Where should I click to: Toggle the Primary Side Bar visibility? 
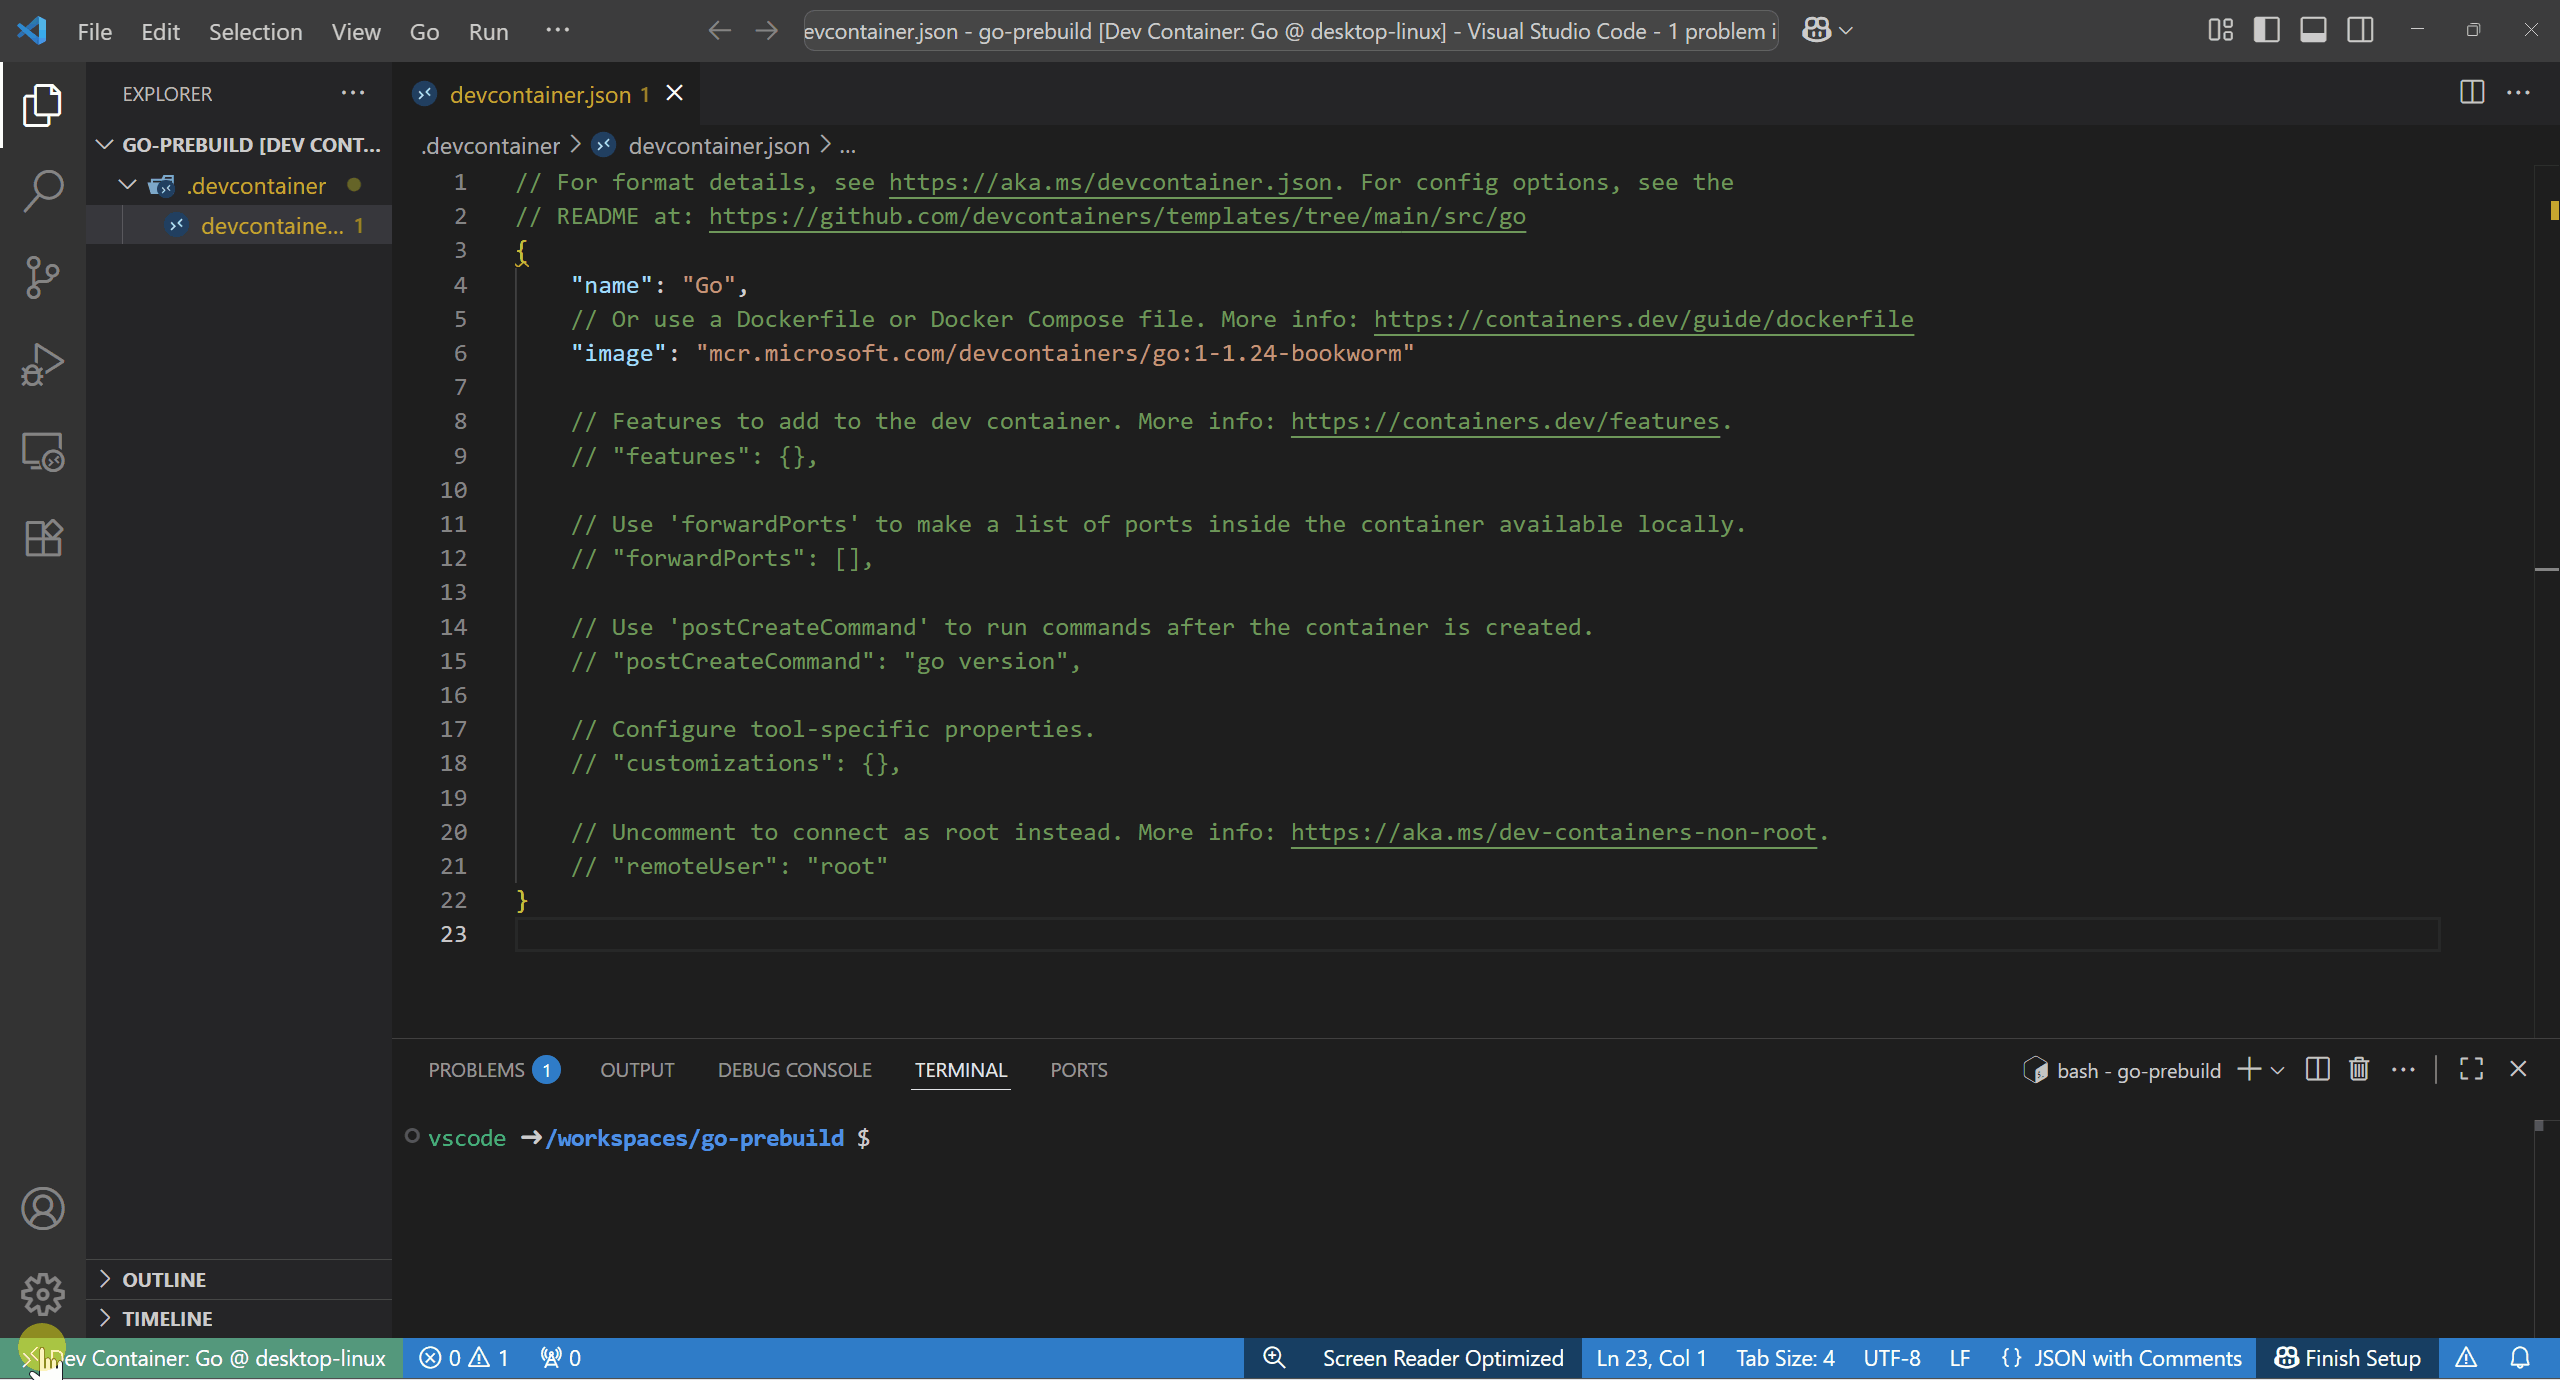[x=2267, y=31]
